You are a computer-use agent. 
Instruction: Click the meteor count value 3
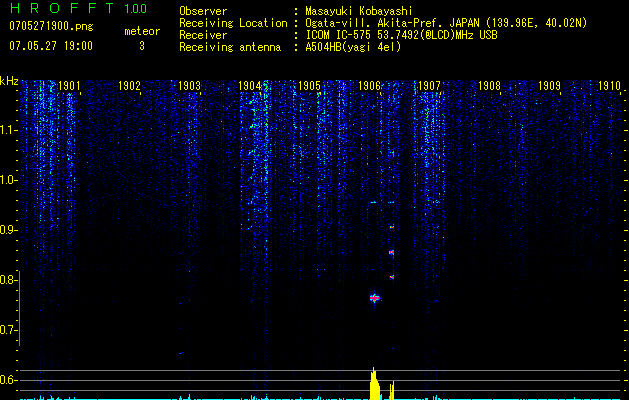click(x=142, y=46)
